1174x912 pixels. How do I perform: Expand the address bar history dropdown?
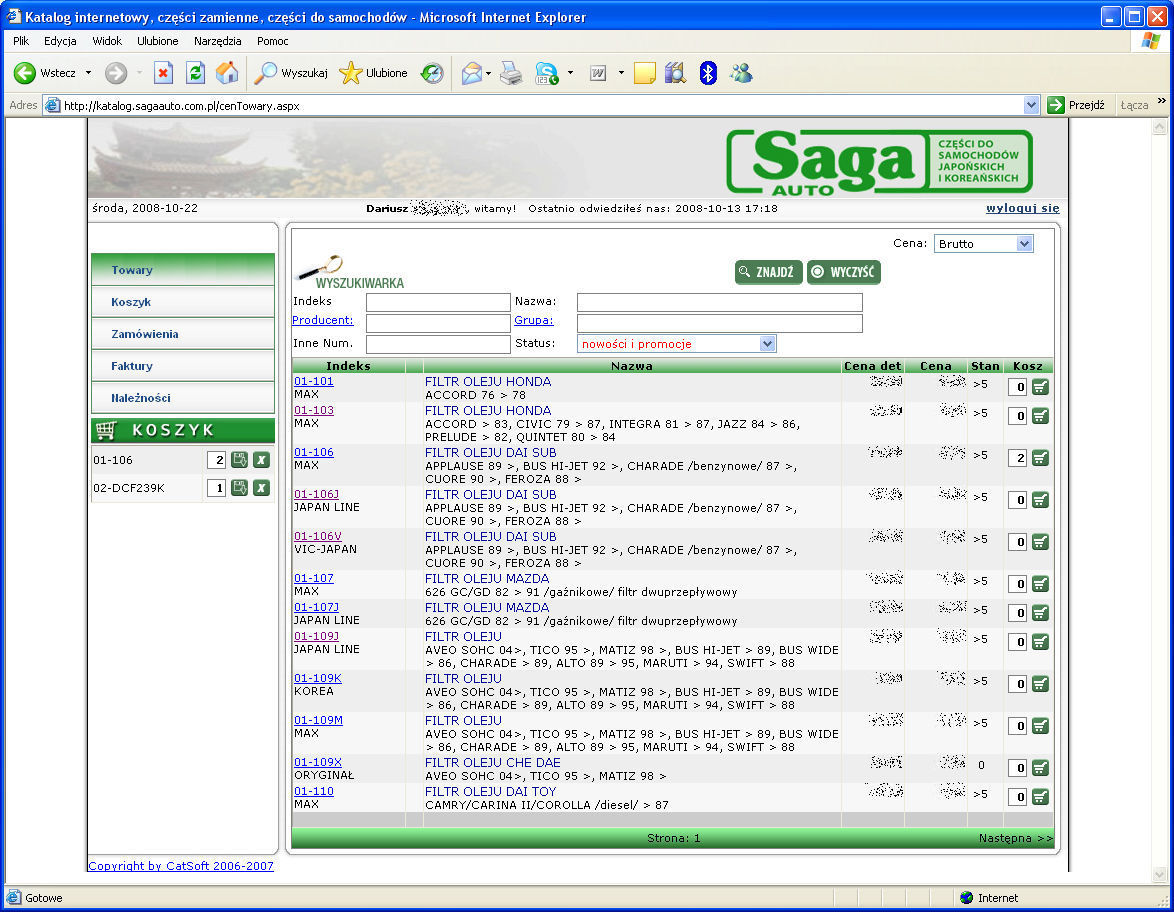click(1031, 106)
